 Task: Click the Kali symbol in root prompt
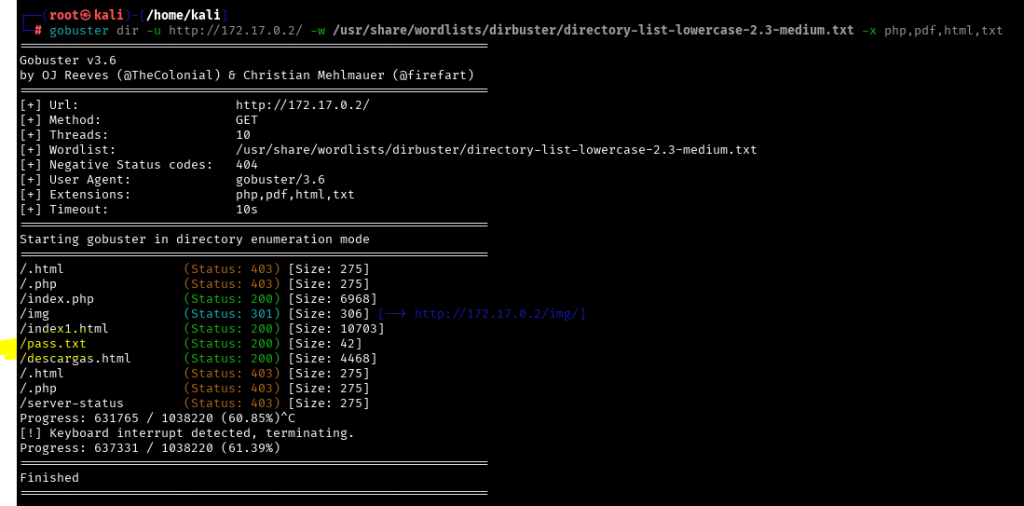(82, 15)
